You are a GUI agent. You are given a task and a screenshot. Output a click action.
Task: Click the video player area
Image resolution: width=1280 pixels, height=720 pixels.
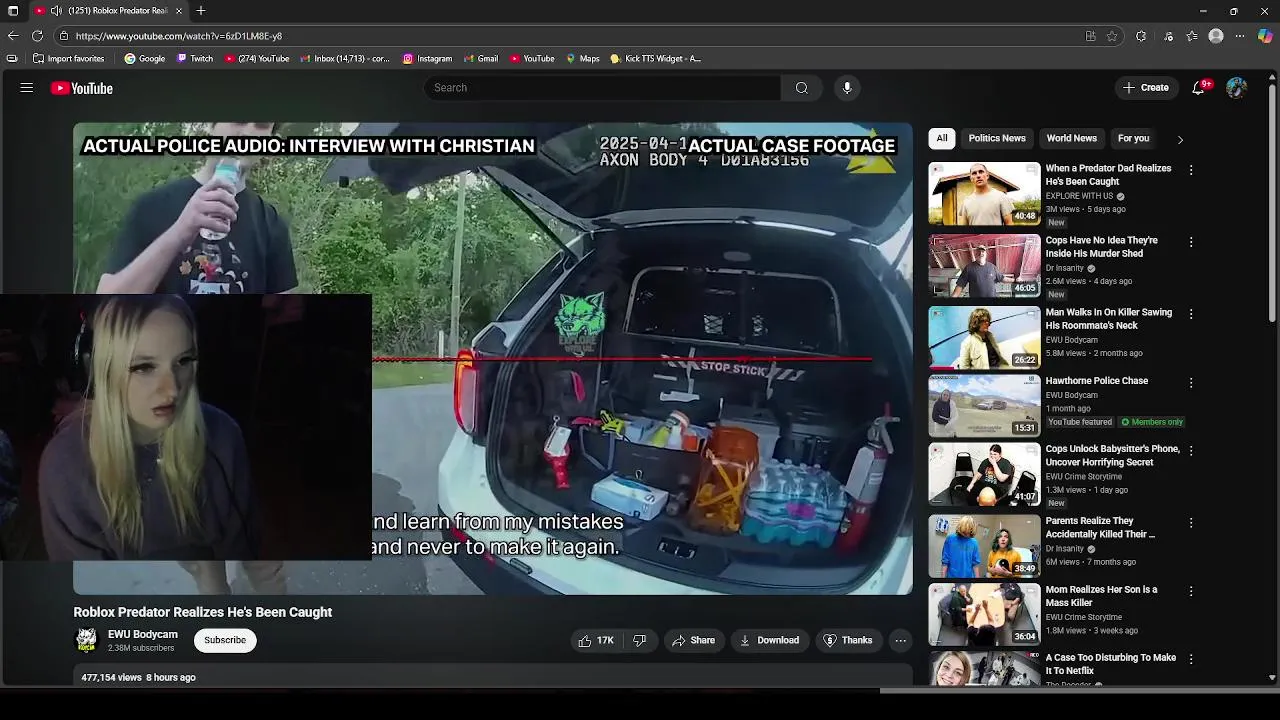493,359
